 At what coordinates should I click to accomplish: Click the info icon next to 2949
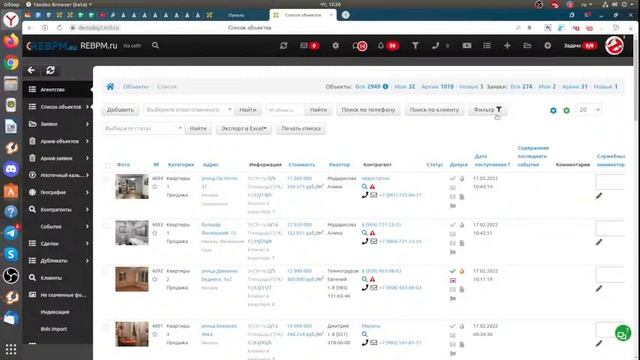(385, 87)
